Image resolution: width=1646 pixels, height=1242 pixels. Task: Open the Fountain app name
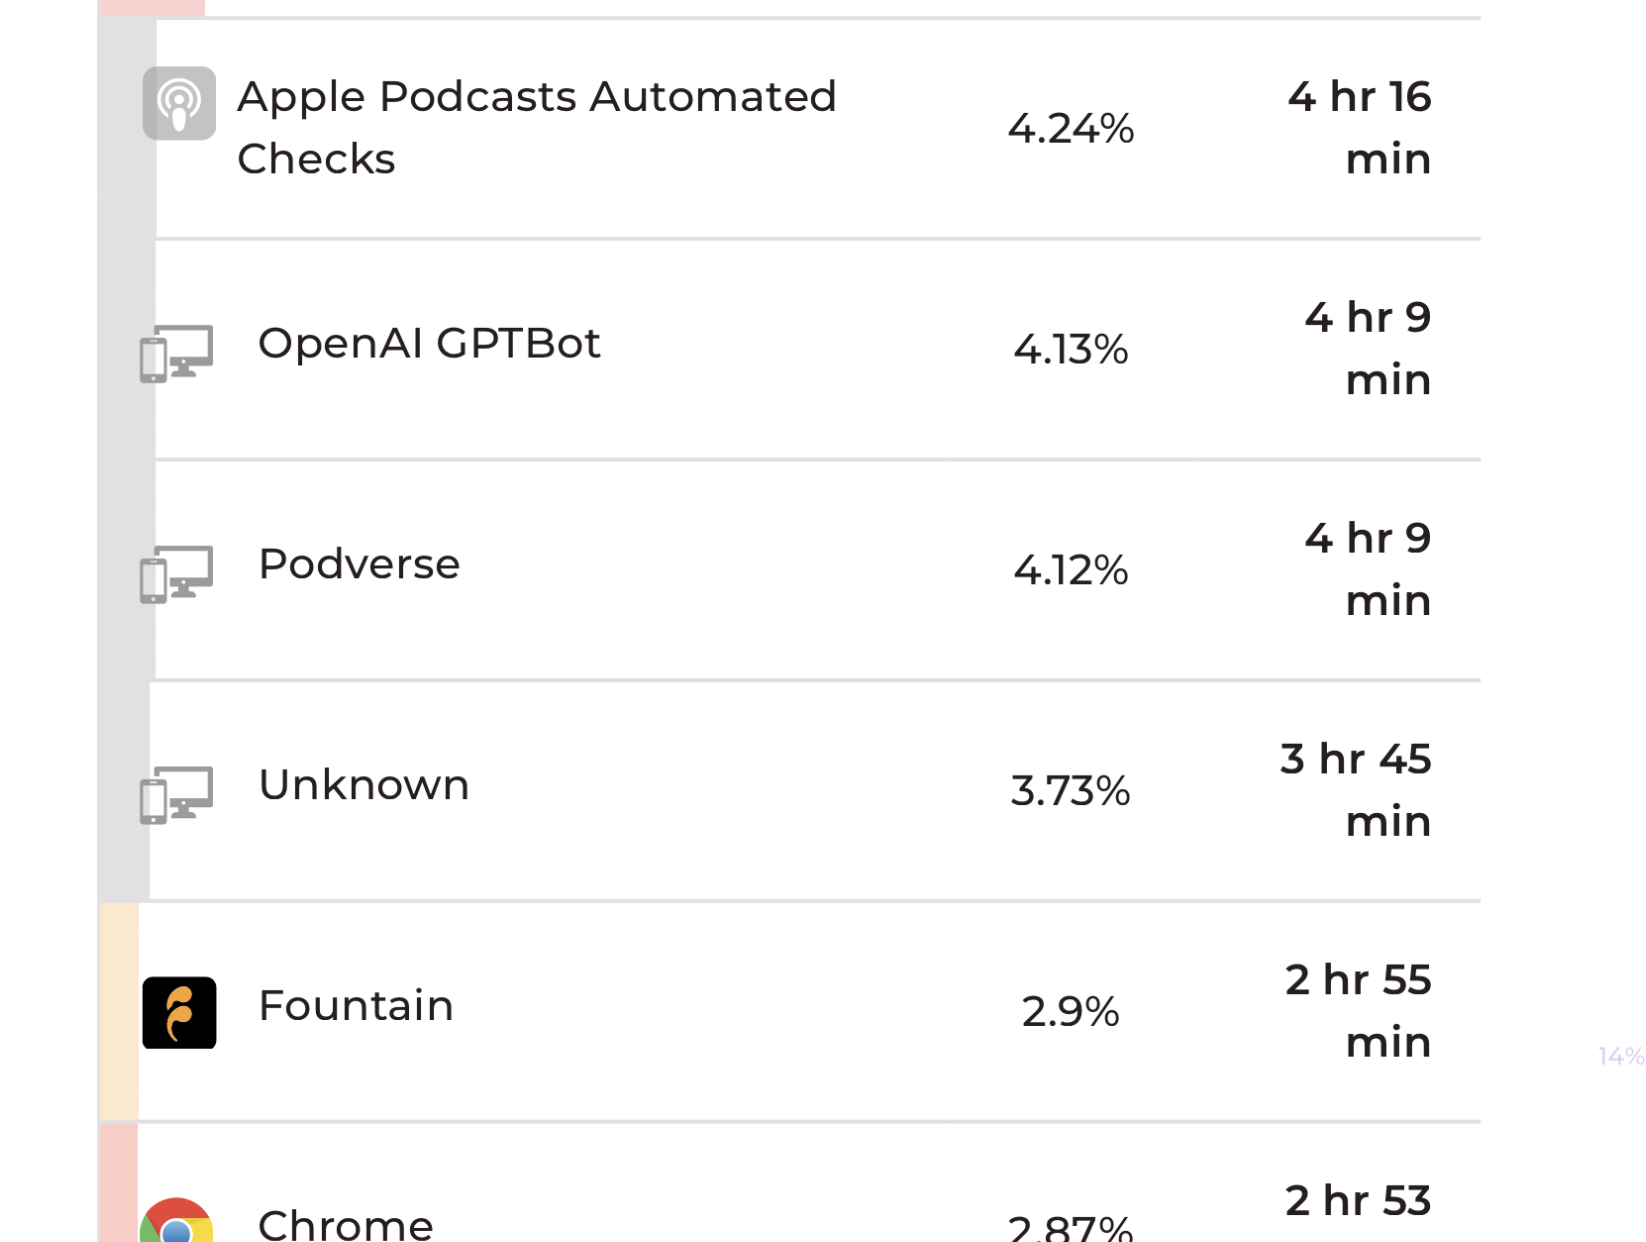[x=356, y=1006]
